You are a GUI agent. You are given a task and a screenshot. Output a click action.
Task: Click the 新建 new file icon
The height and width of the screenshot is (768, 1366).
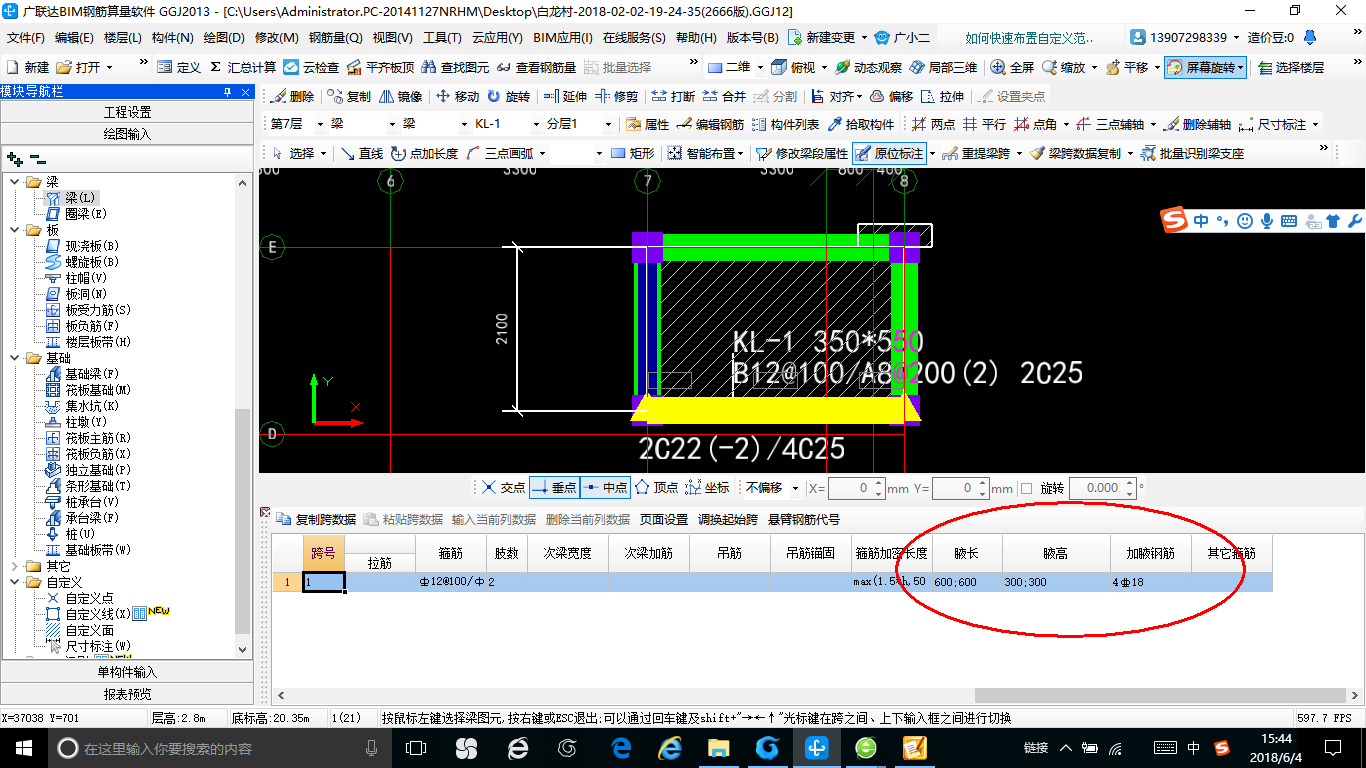pos(28,67)
